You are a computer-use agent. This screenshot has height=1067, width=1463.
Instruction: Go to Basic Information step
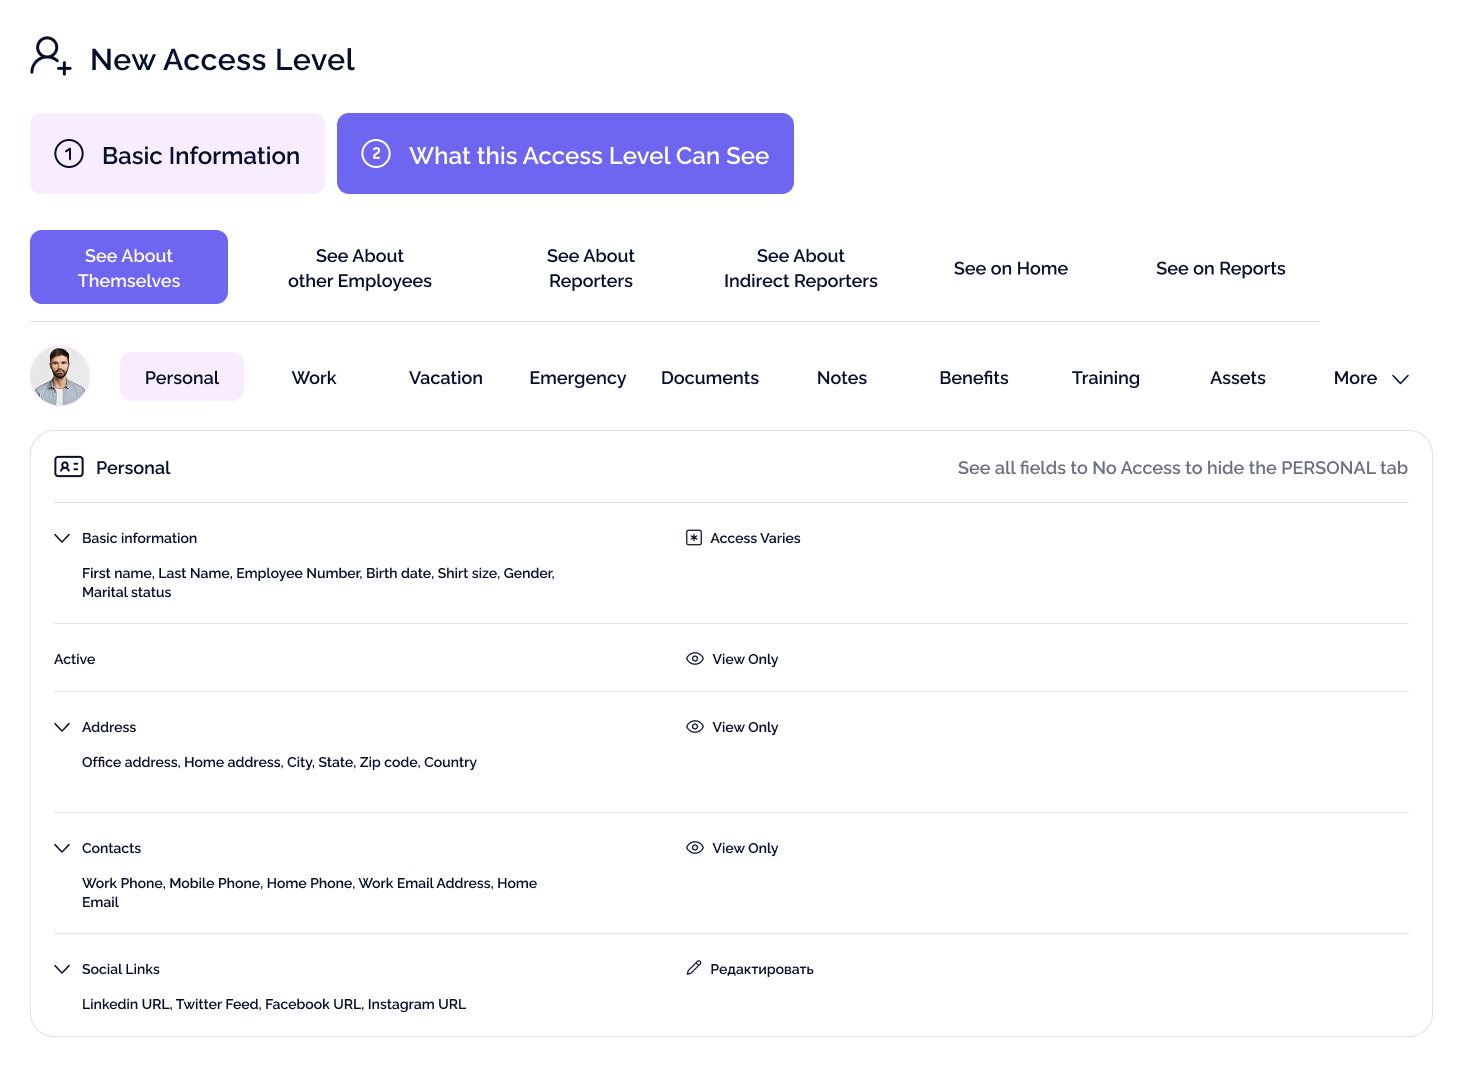[x=178, y=154]
